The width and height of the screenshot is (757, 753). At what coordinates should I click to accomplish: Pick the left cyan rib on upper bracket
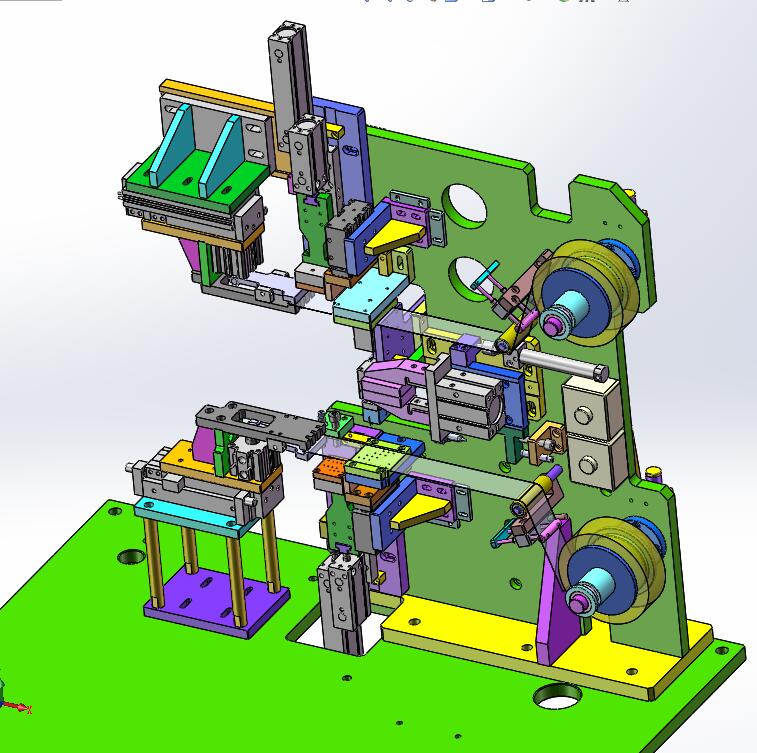(x=171, y=145)
